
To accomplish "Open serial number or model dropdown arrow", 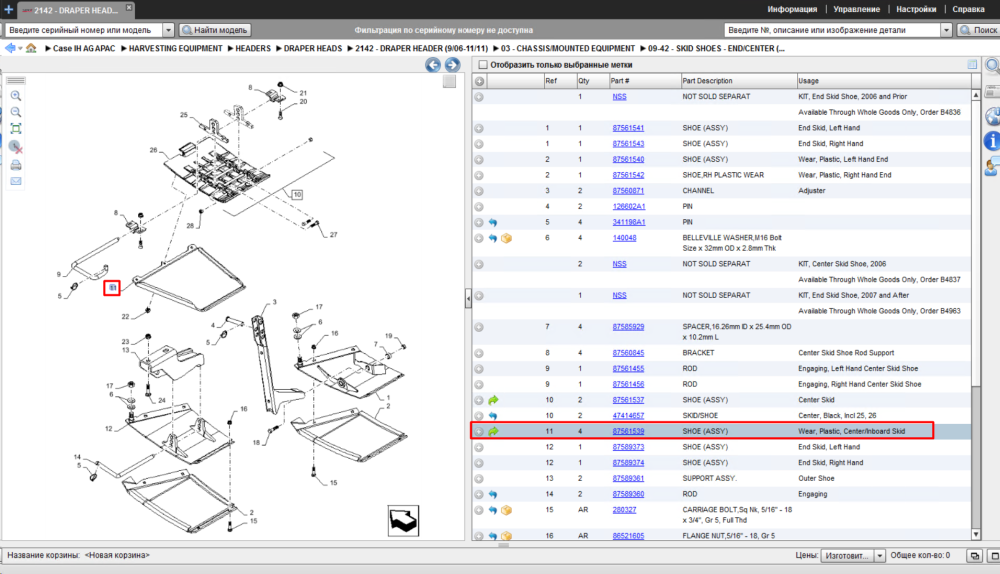I will [168, 30].
